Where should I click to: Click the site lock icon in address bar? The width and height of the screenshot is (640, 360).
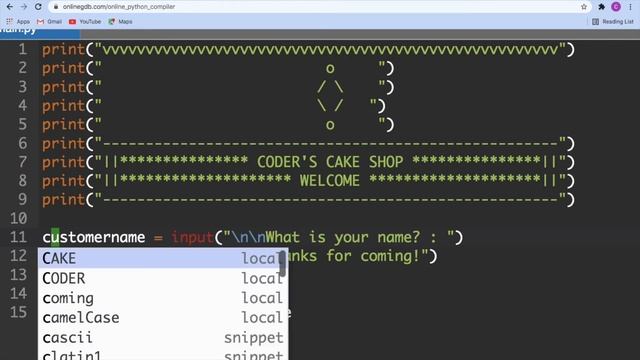[x=56, y=7]
